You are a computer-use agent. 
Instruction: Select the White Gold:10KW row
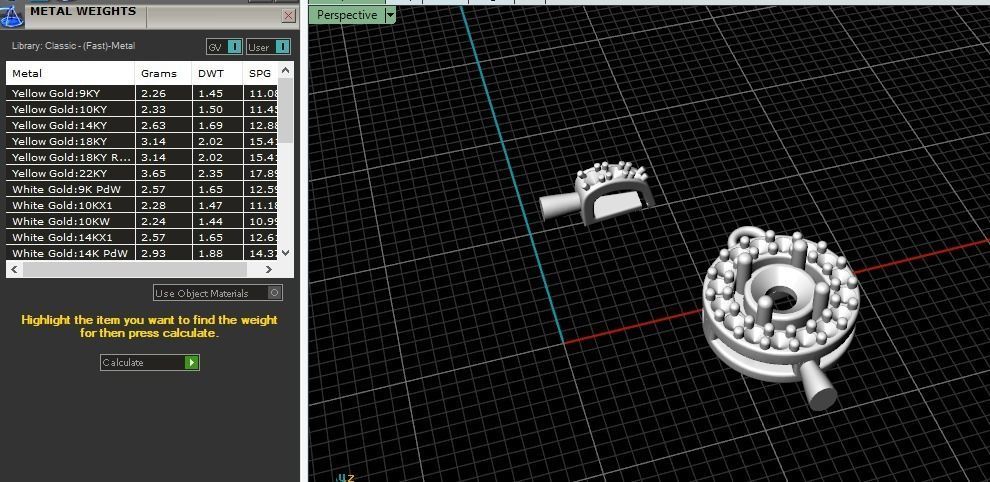142,221
